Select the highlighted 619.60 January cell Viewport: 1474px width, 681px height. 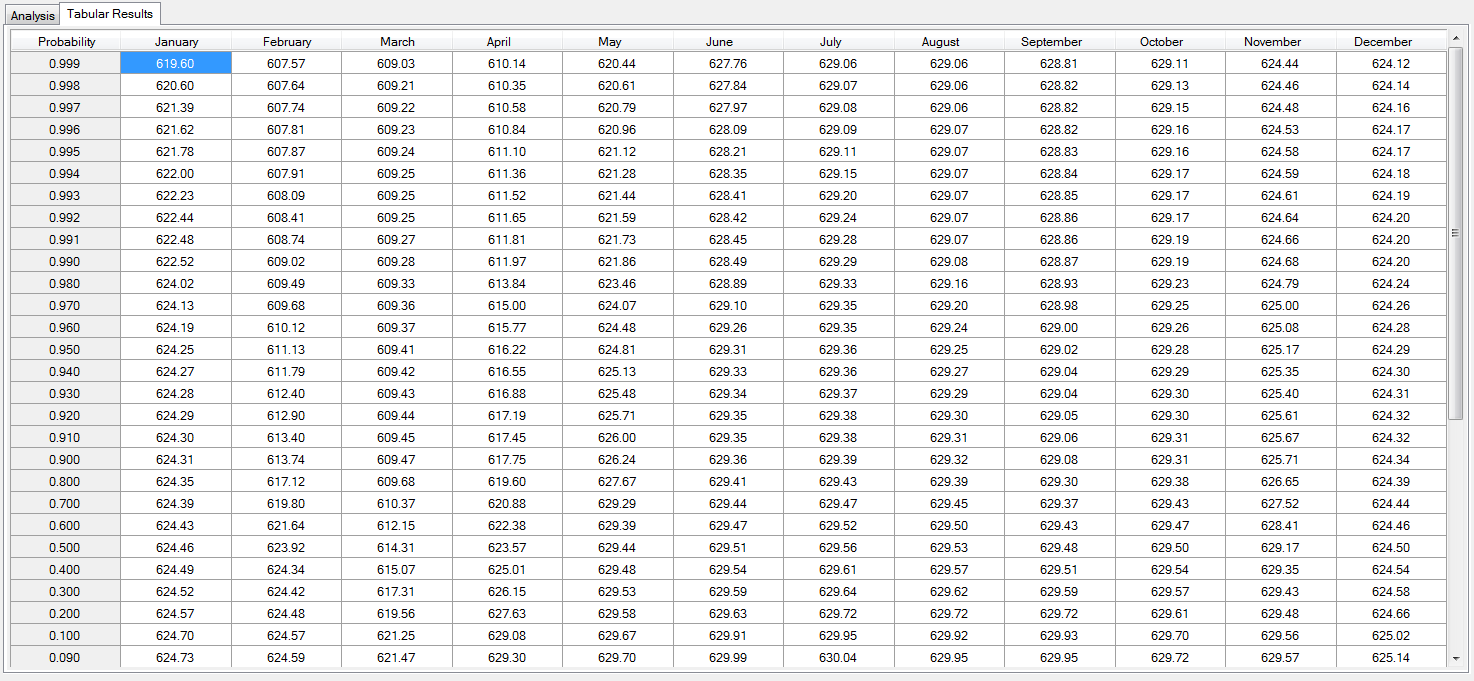point(175,63)
